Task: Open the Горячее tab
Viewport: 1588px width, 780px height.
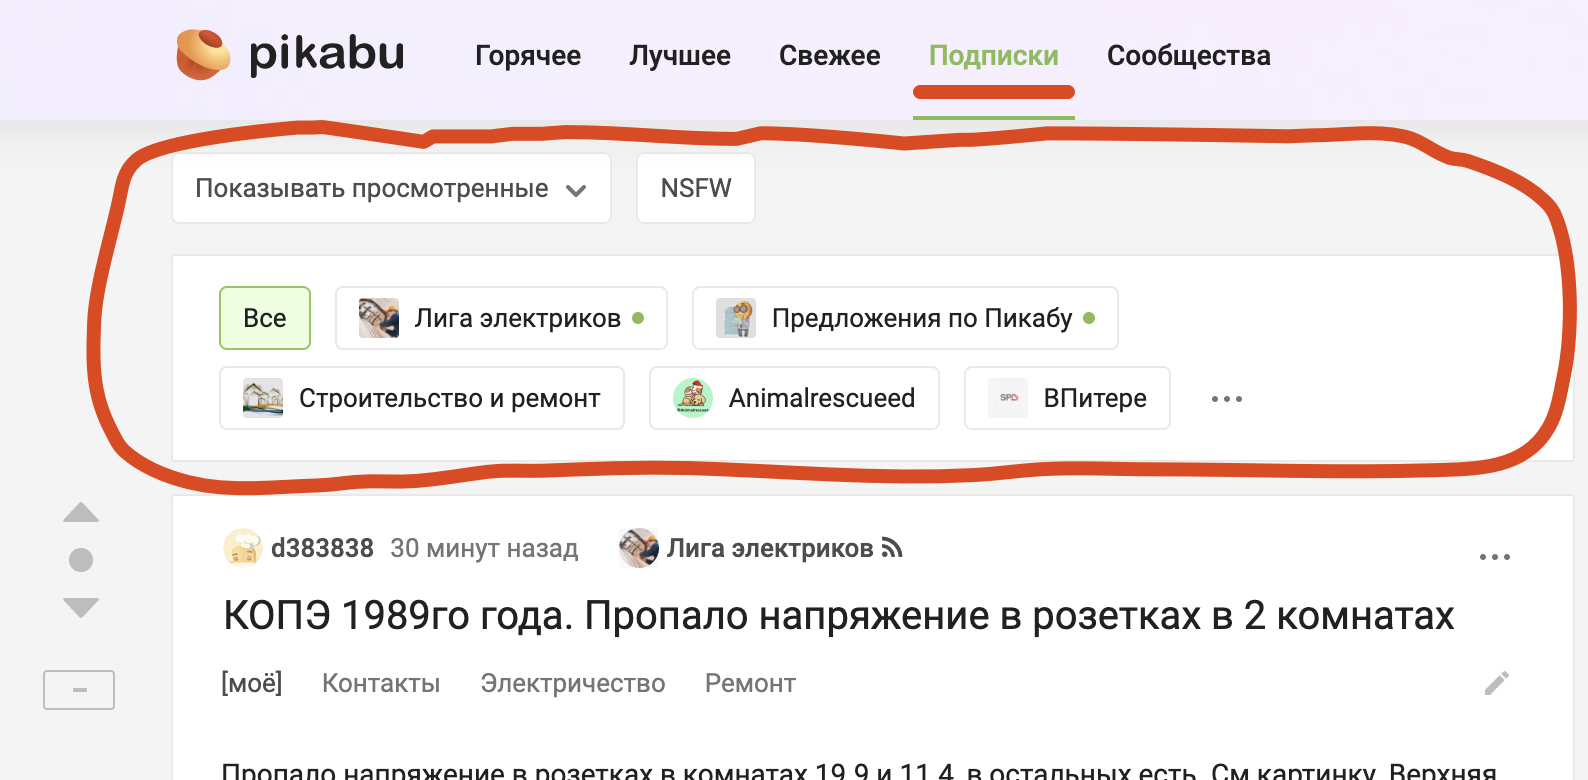Action: 528,56
